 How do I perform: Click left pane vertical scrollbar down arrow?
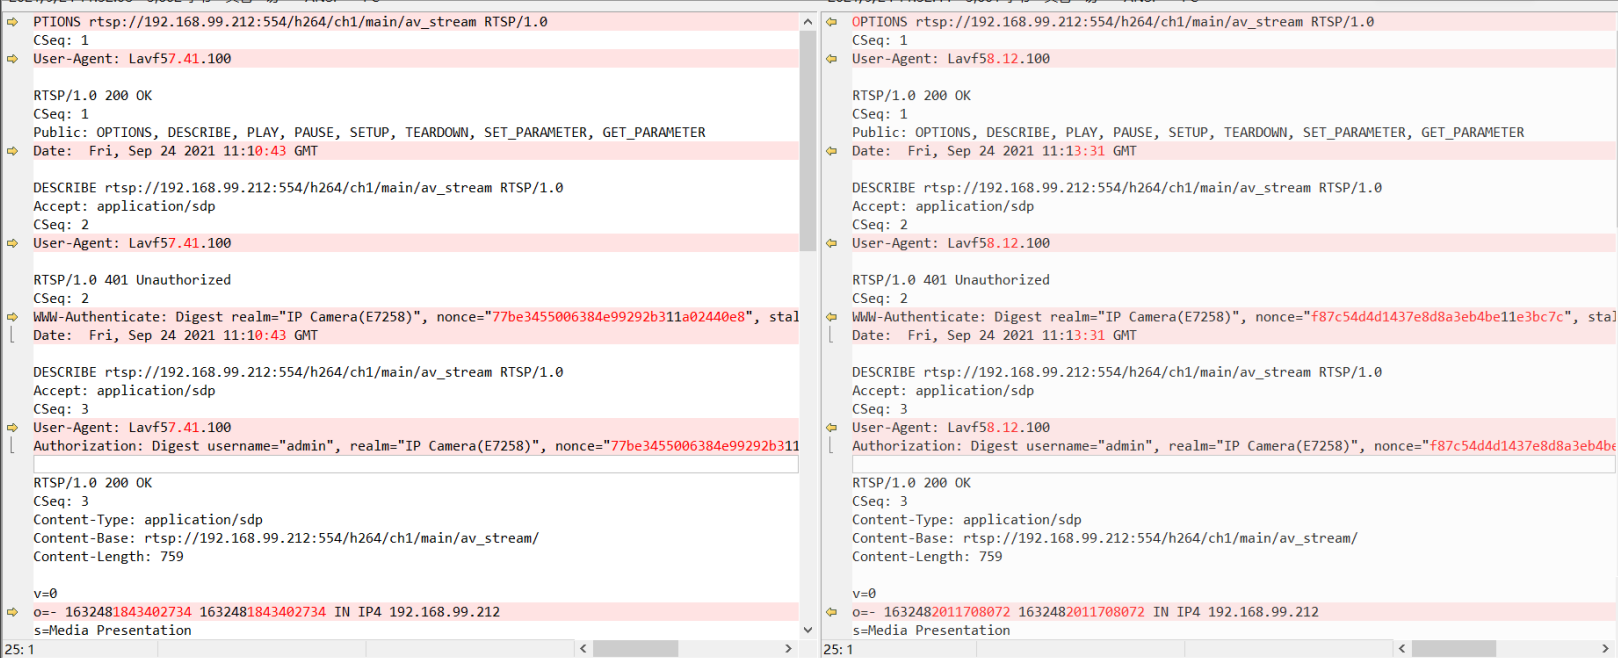pyautogui.click(x=808, y=630)
